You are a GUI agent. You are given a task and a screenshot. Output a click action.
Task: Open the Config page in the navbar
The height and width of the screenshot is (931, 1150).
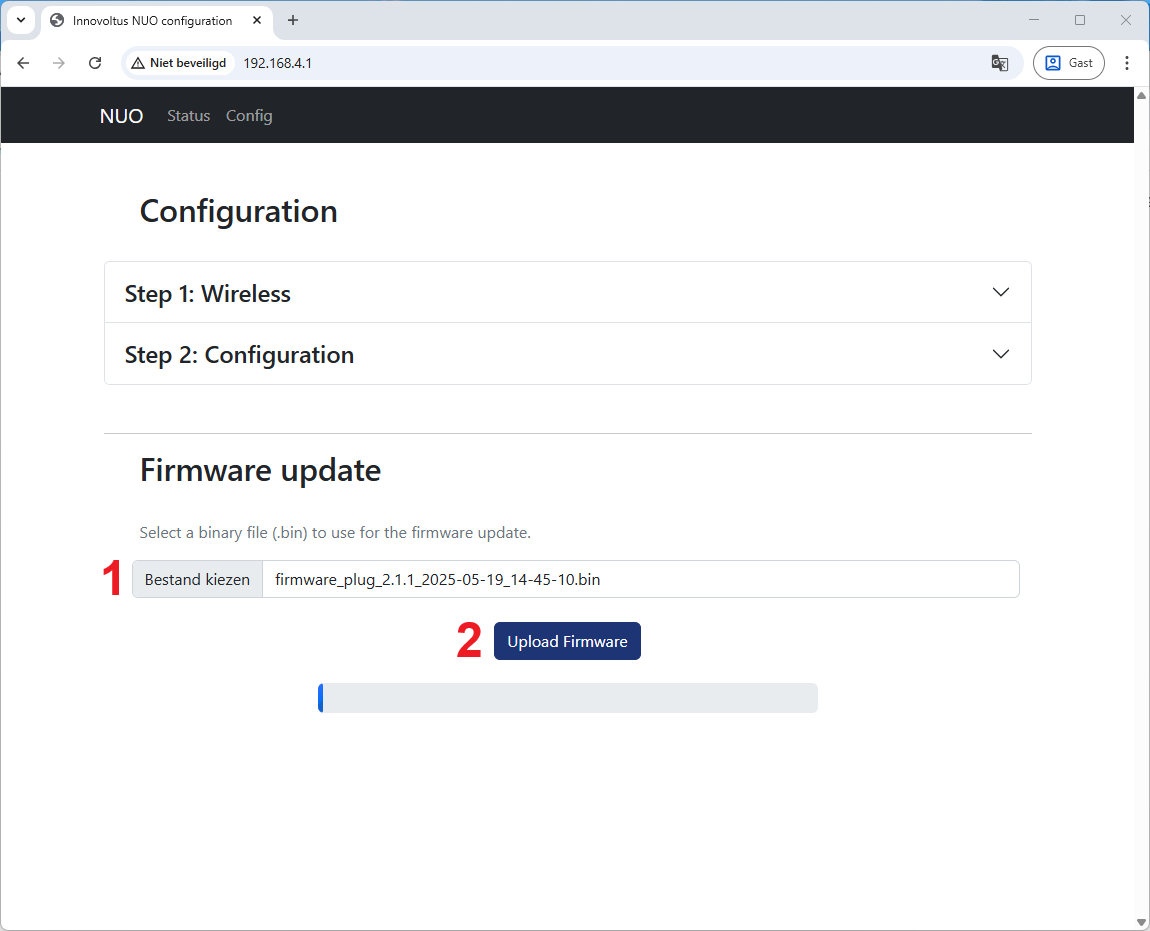(x=249, y=116)
